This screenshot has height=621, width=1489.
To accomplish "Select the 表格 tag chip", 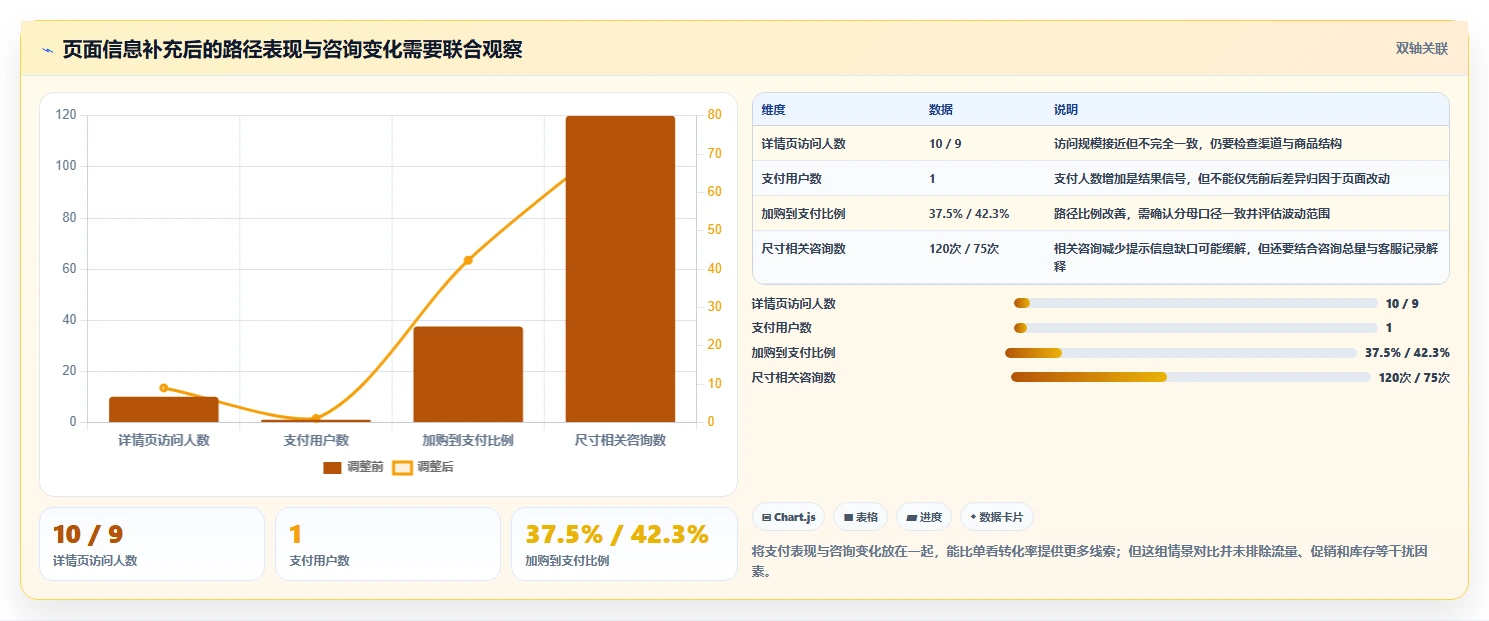I will [x=861, y=517].
